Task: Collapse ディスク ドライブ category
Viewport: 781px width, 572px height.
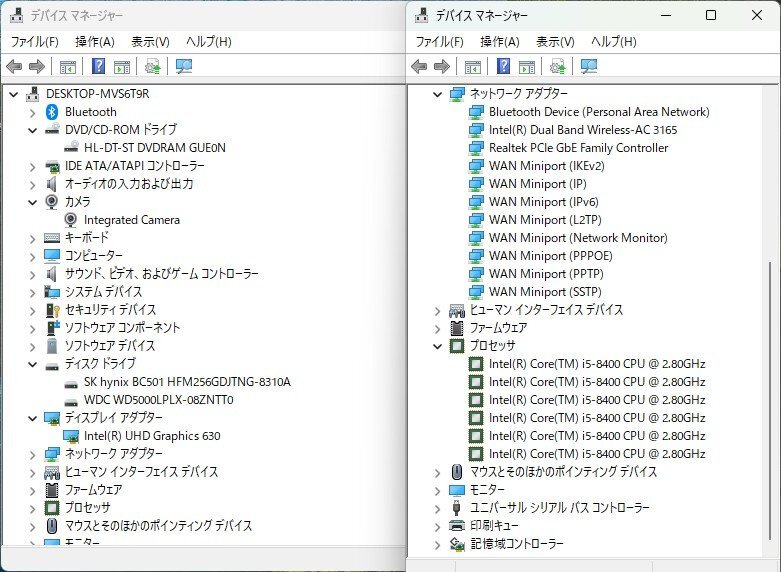Action: click(x=32, y=364)
